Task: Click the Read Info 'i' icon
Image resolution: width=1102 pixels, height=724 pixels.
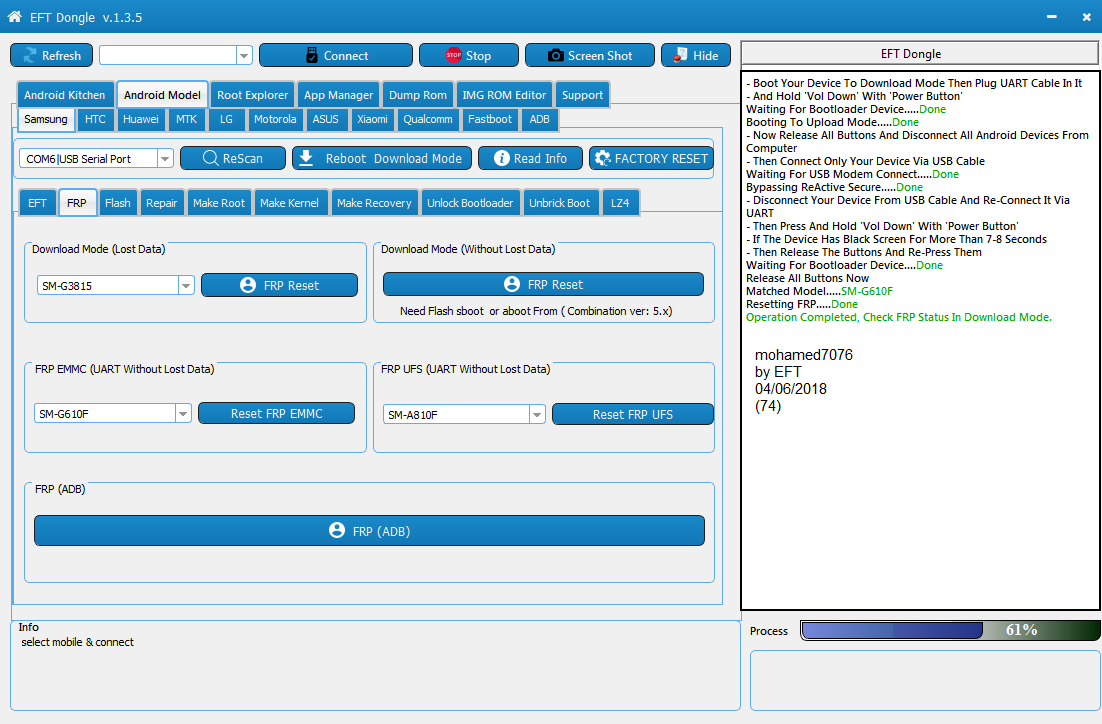Action: point(501,158)
